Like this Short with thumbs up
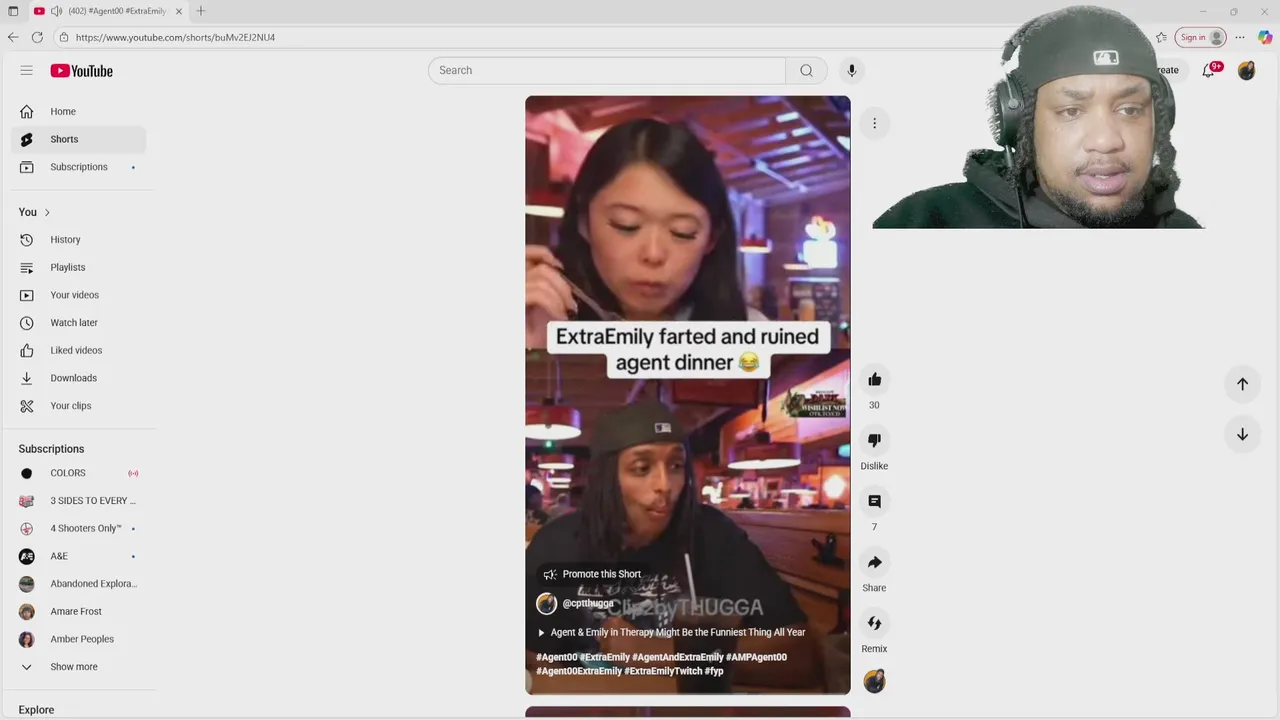The image size is (1280, 720). 874,379
